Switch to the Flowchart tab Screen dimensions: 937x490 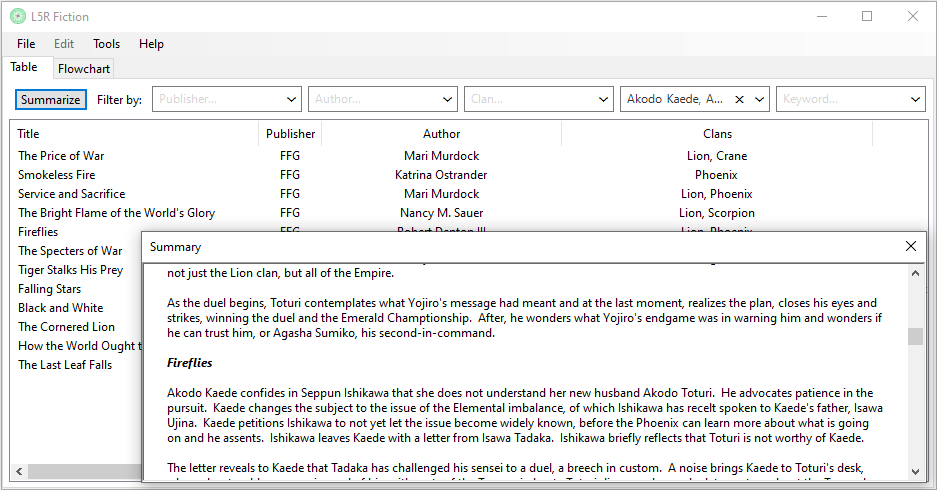[x=84, y=69]
